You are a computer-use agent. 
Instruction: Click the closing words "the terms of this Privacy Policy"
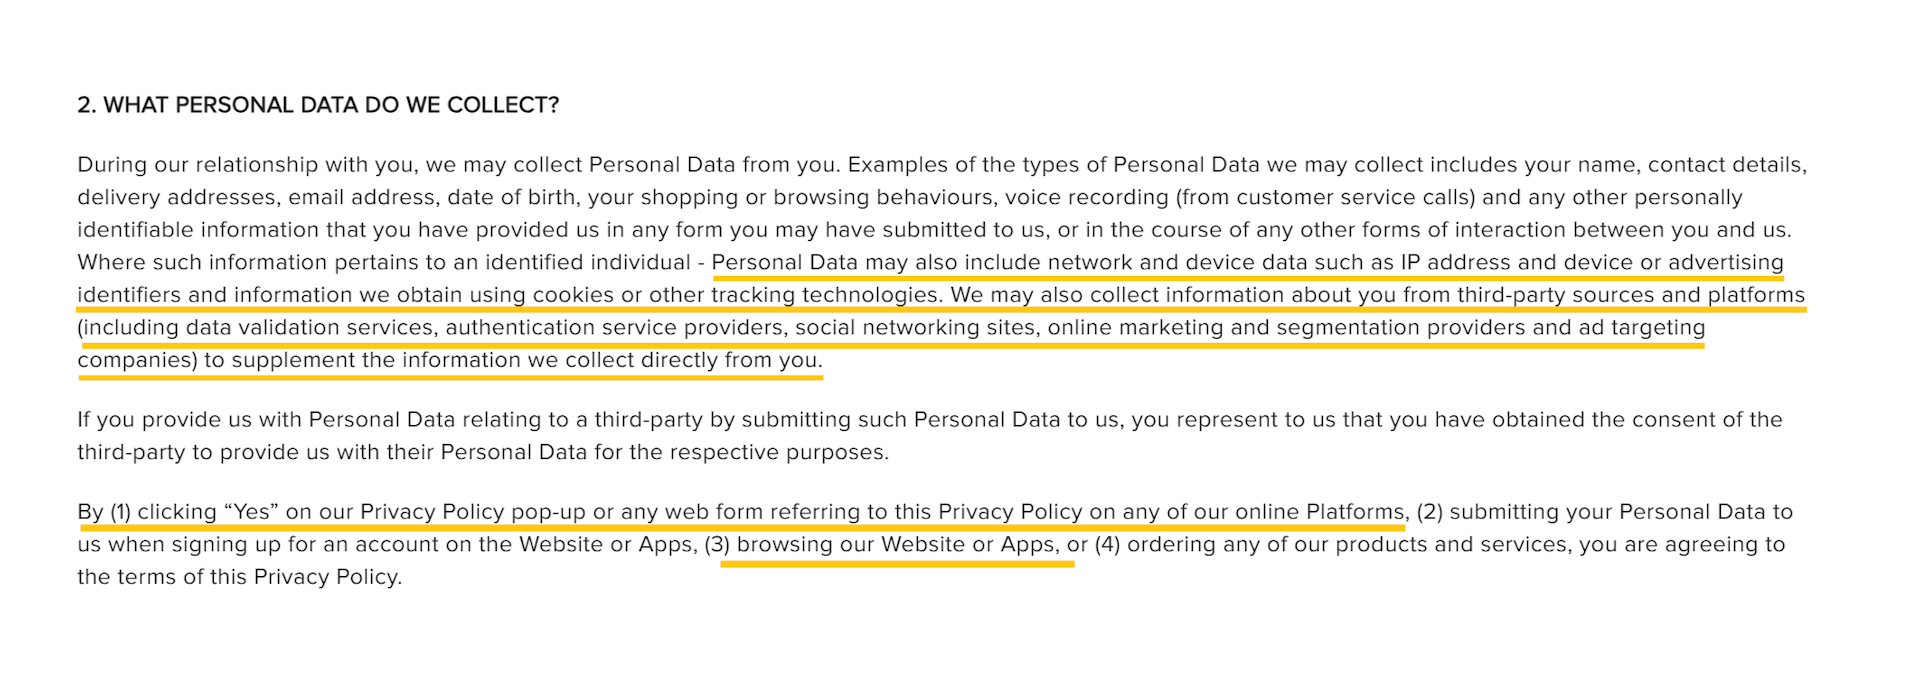(238, 577)
